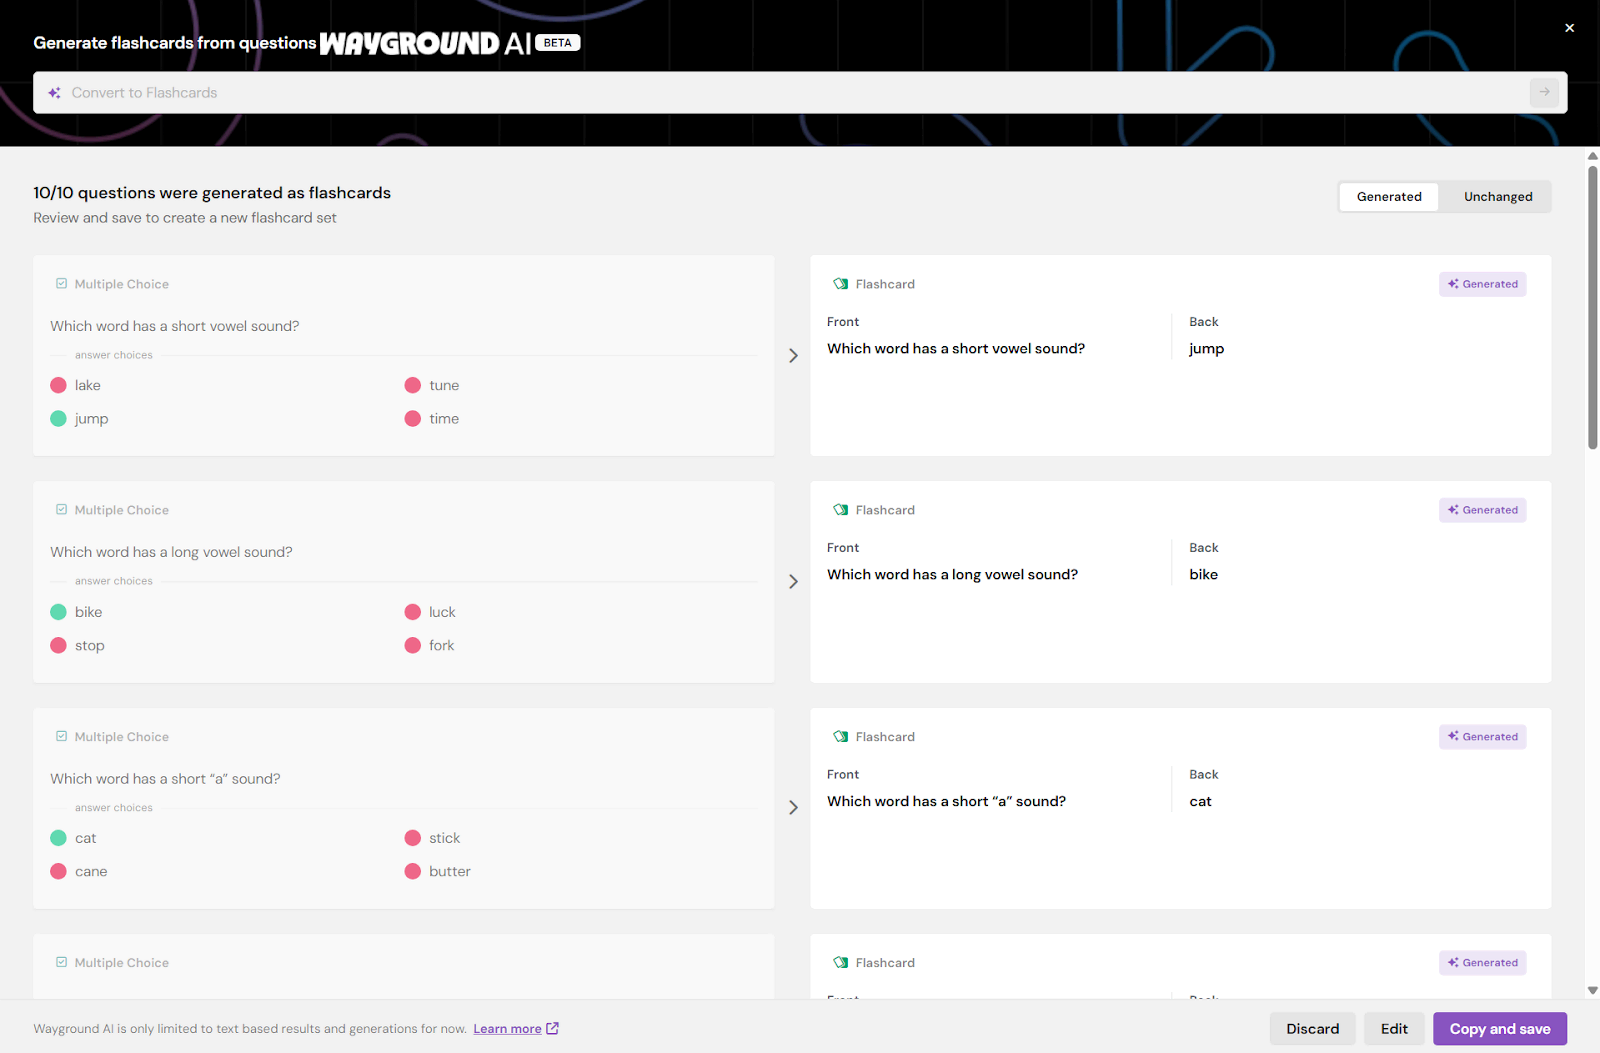The height and width of the screenshot is (1053, 1600).
Task: Click the chevron arrow beside the short 'a' question
Action: (x=793, y=808)
